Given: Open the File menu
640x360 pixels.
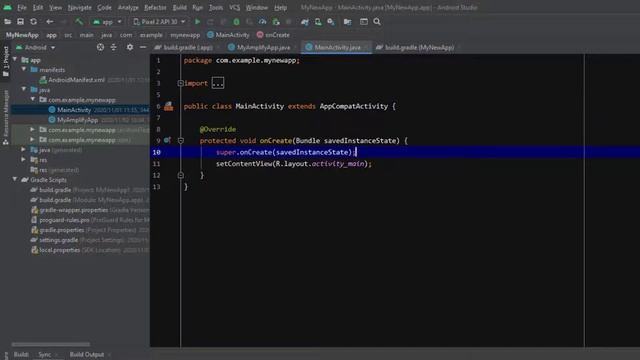Looking at the screenshot, I should 22,7.
